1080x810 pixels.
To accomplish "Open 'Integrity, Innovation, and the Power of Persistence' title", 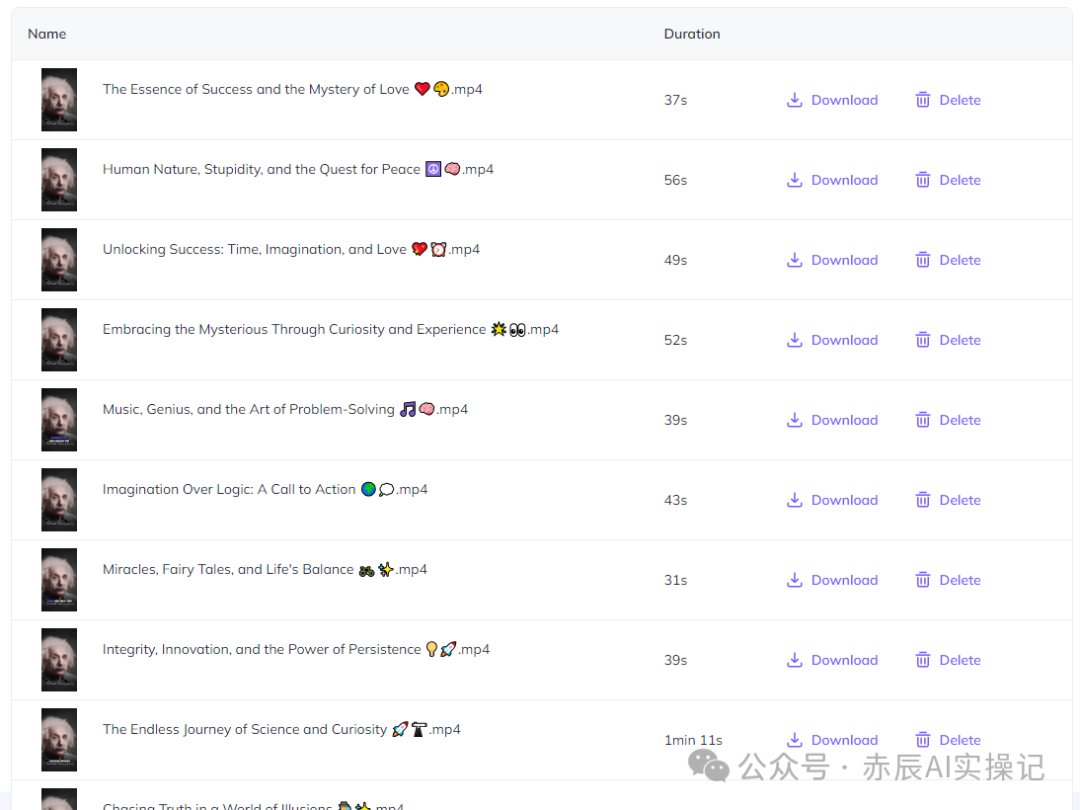I will [x=262, y=650].
